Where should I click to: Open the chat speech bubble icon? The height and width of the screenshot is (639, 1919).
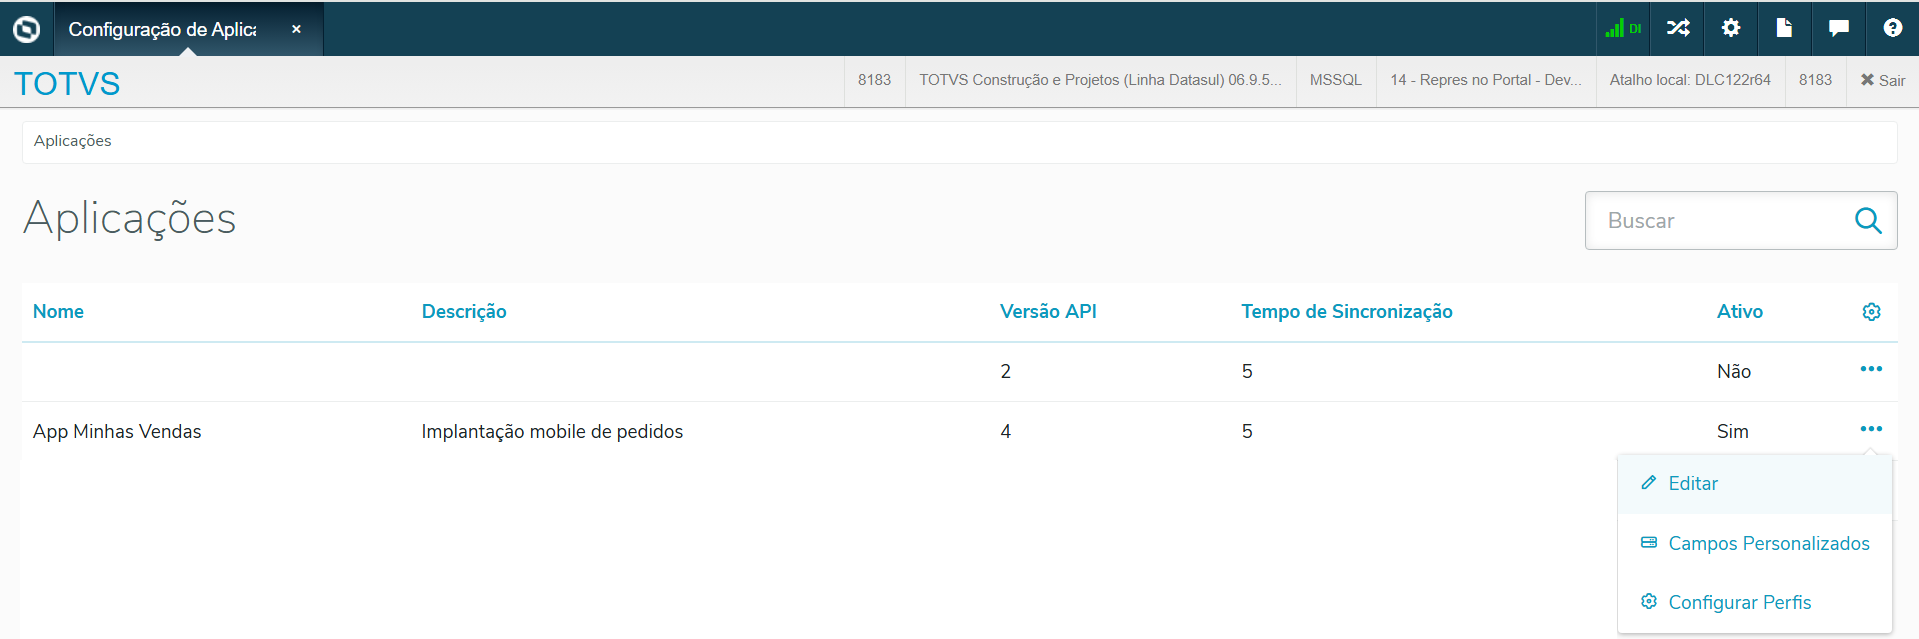point(1838,28)
